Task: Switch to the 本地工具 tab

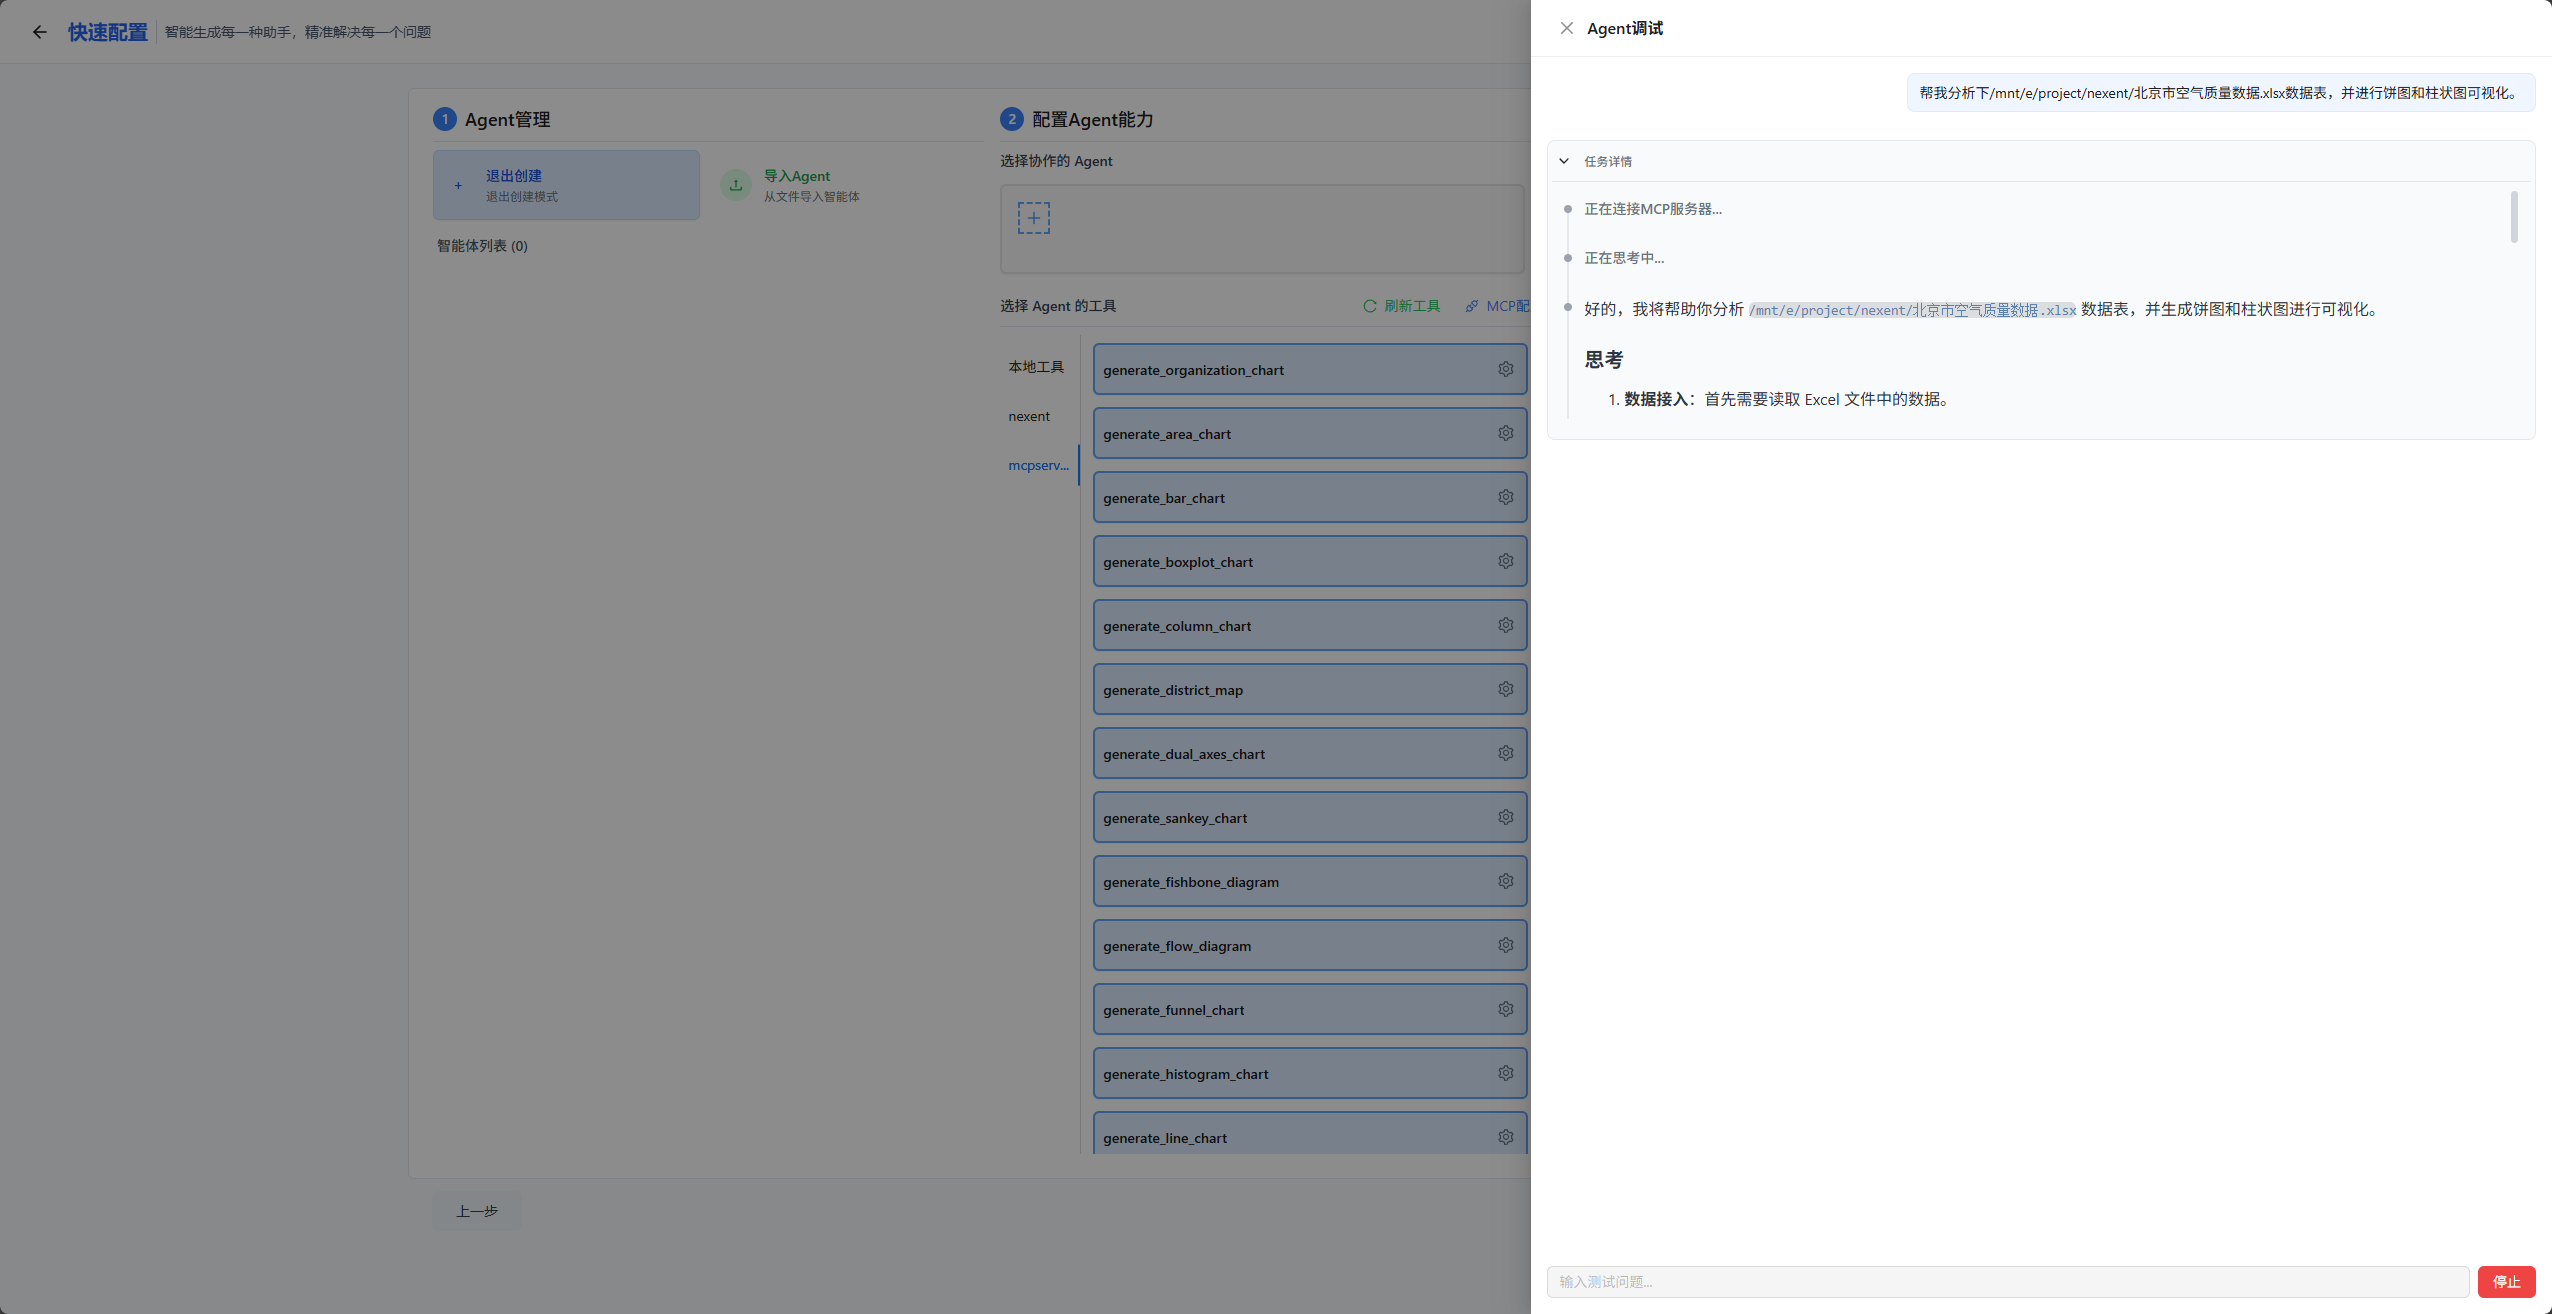Action: pyautogui.click(x=1036, y=367)
